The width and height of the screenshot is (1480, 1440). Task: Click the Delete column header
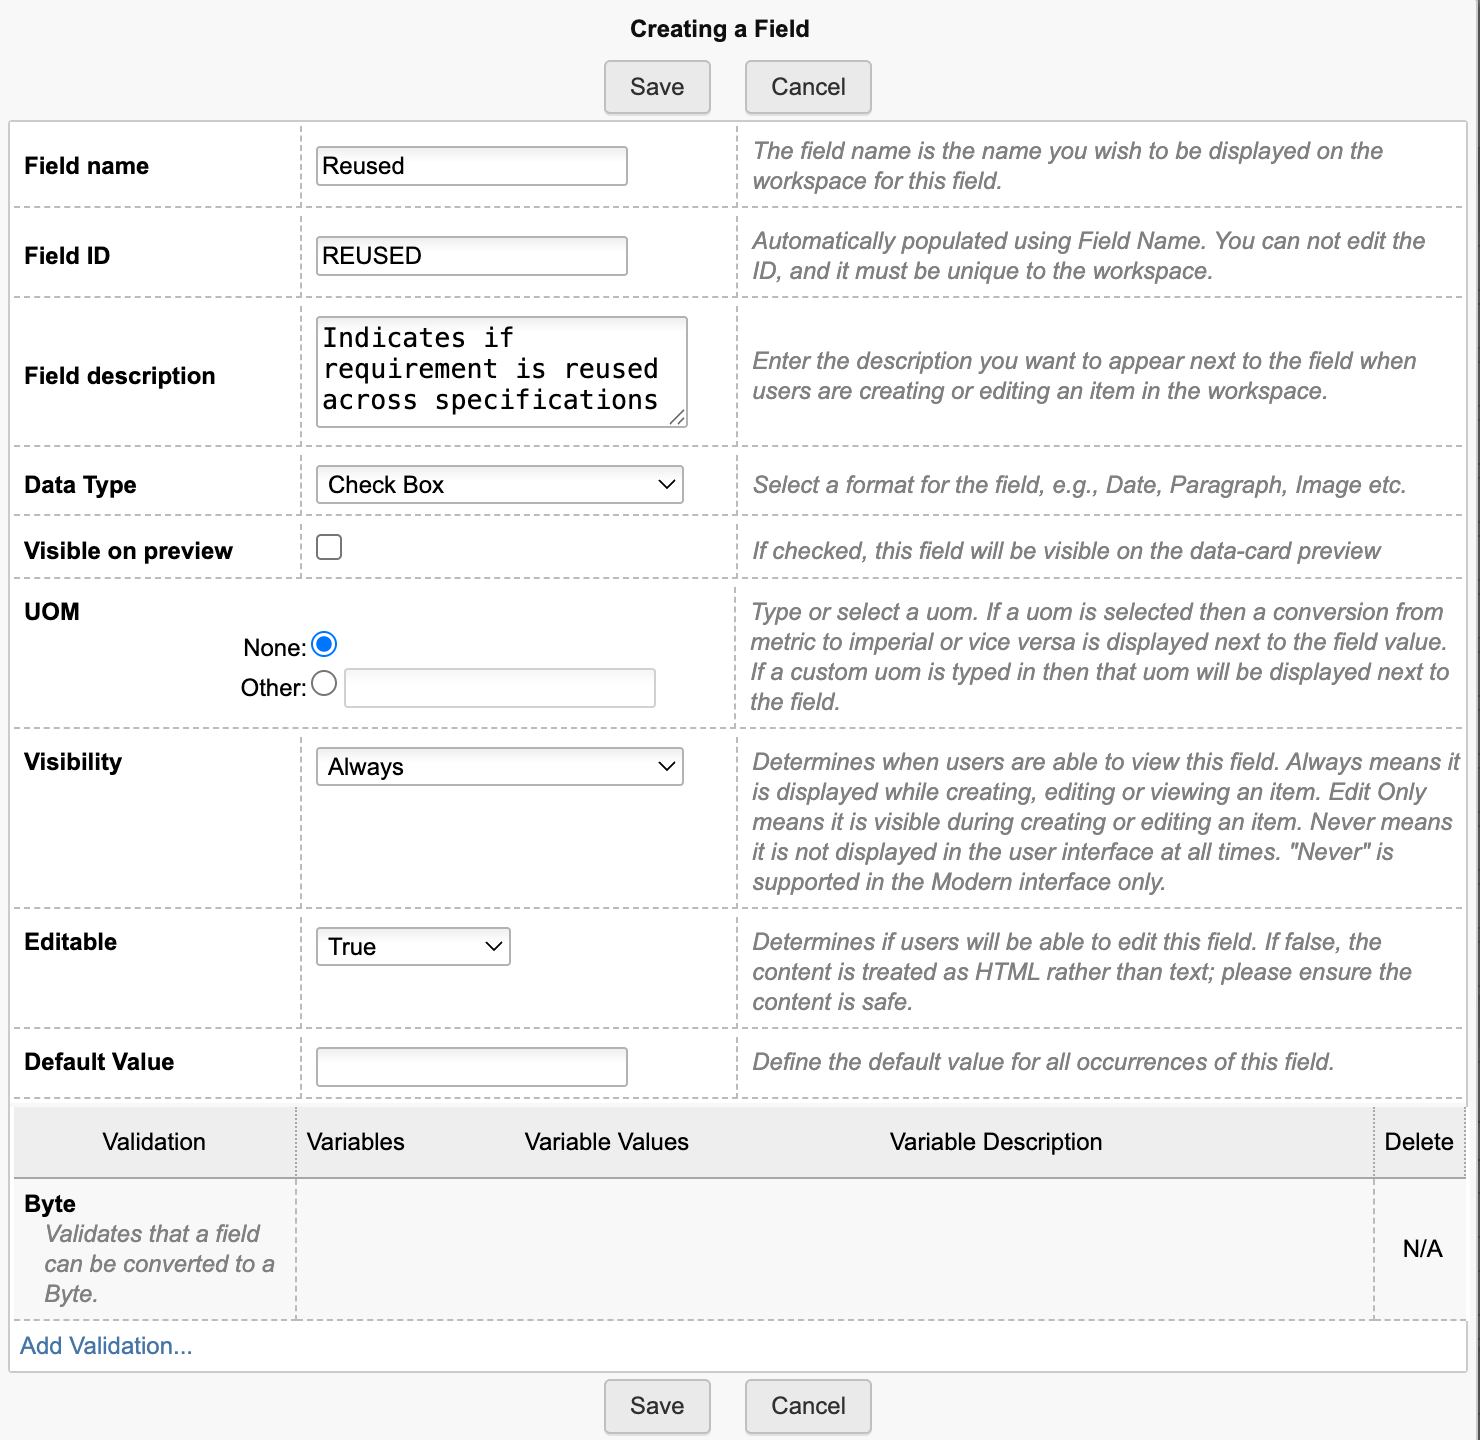coord(1419,1142)
